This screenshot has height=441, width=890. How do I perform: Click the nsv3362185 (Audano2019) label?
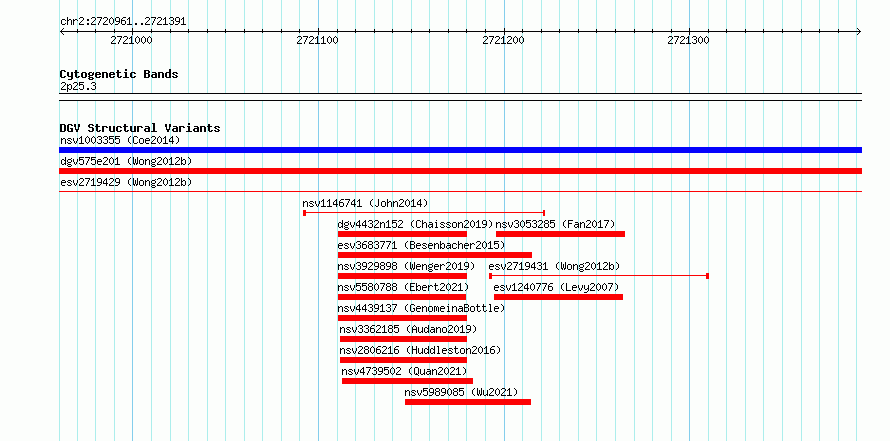408,329
